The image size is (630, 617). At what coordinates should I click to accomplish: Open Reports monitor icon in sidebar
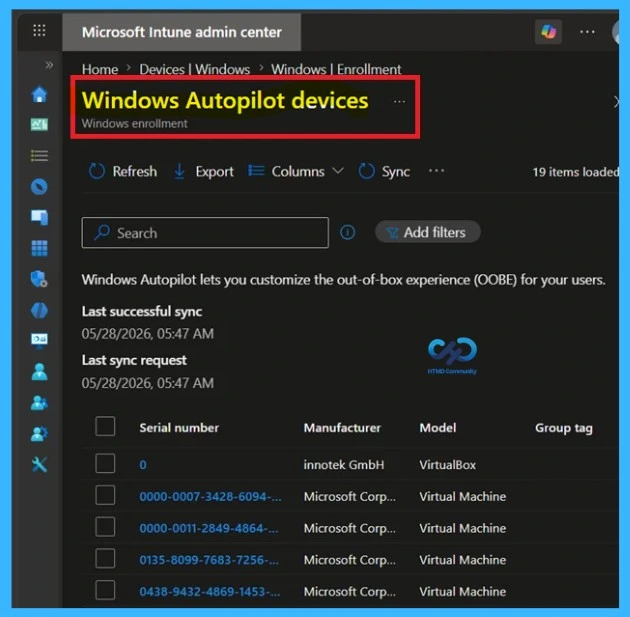(x=39, y=341)
